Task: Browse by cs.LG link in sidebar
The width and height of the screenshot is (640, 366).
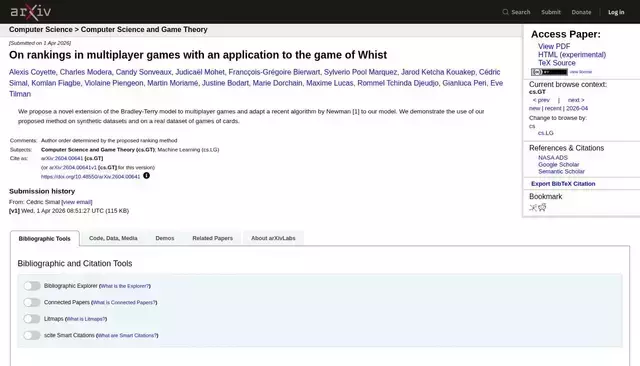Action: [x=546, y=133]
